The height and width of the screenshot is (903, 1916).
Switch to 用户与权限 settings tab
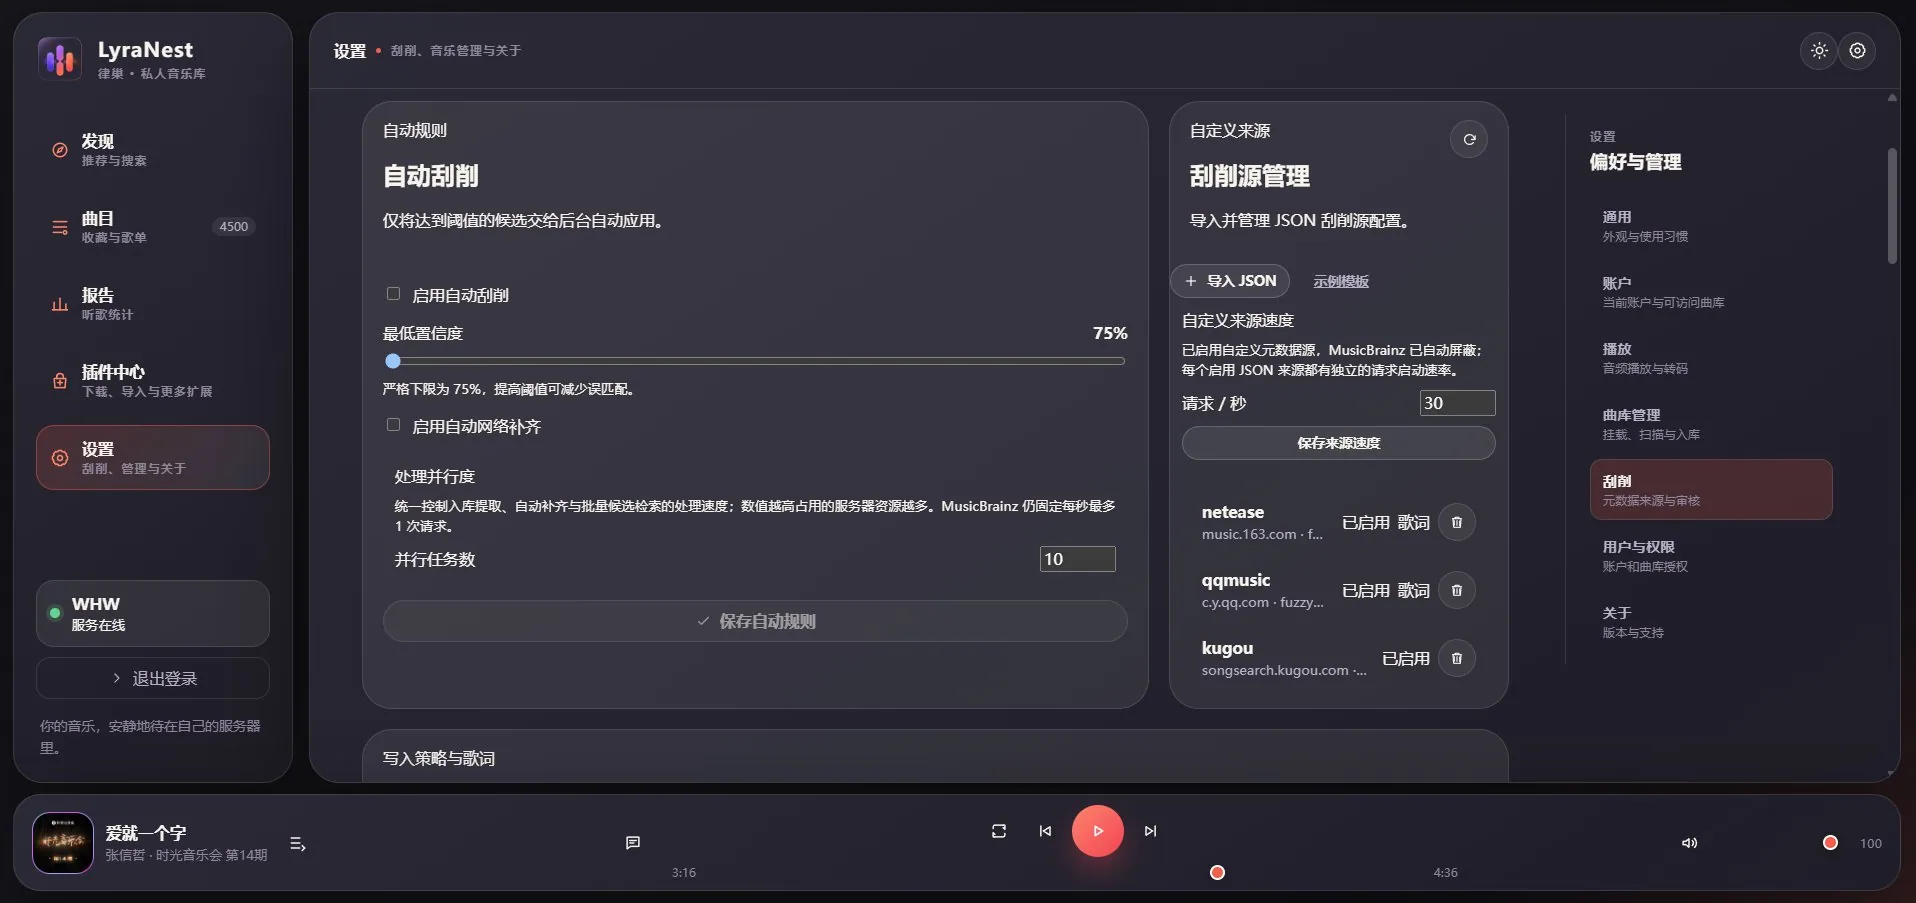tap(1711, 556)
